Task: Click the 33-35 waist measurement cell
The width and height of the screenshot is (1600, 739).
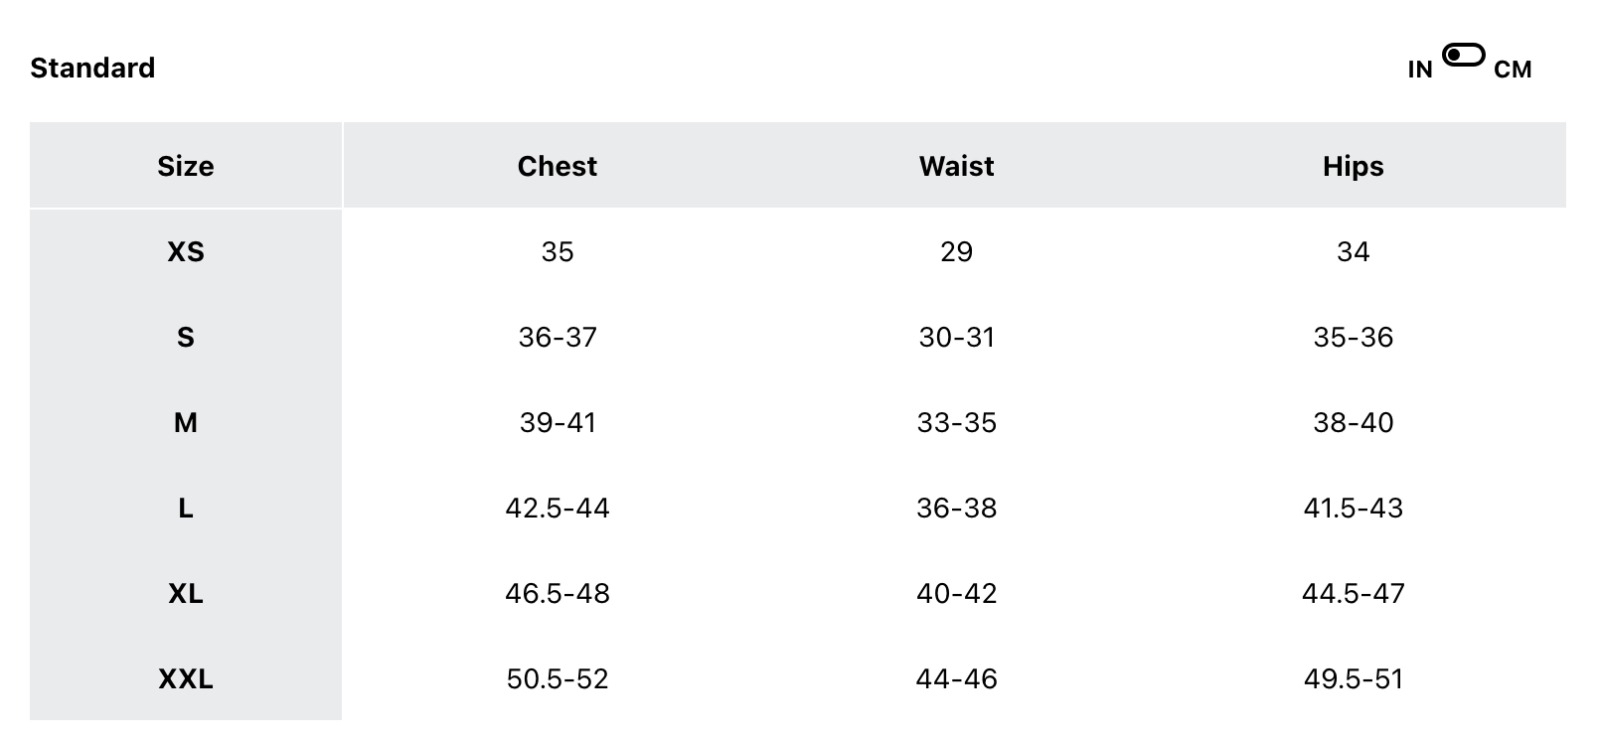Action: click(956, 423)
